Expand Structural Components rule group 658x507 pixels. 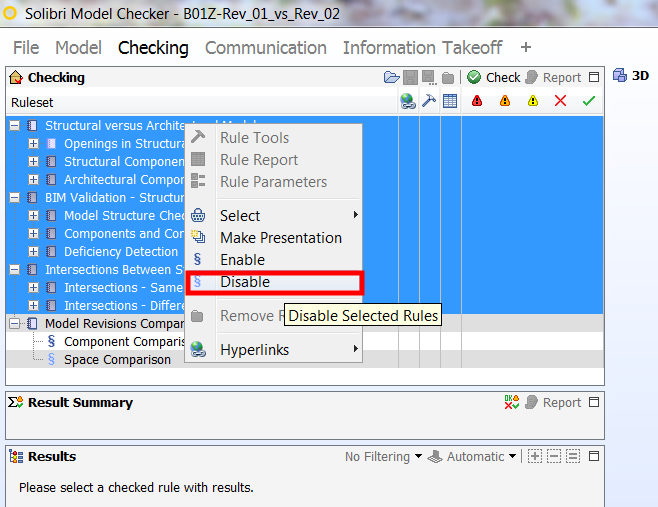tap(33, 162)
